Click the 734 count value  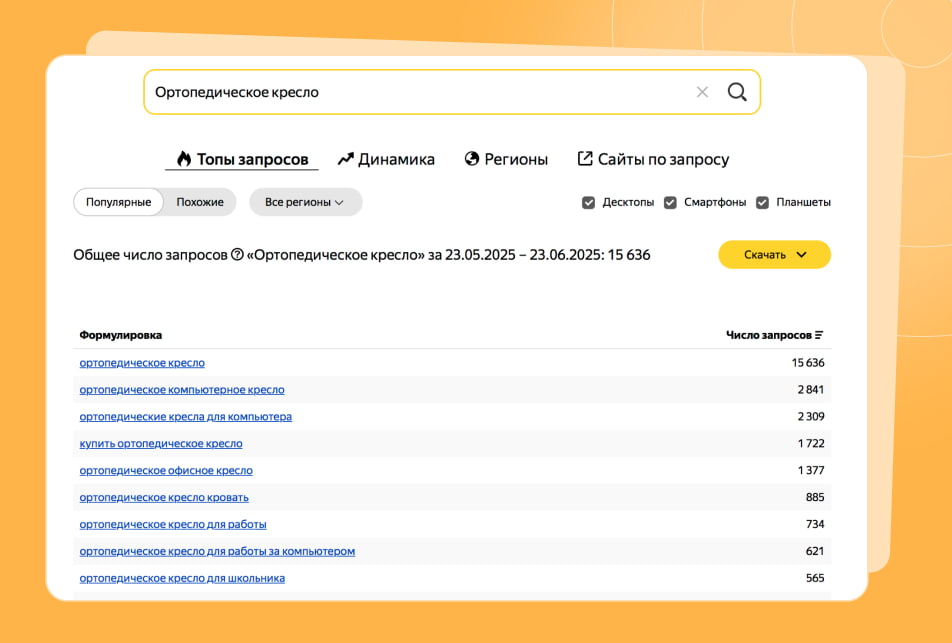[815, 524]
